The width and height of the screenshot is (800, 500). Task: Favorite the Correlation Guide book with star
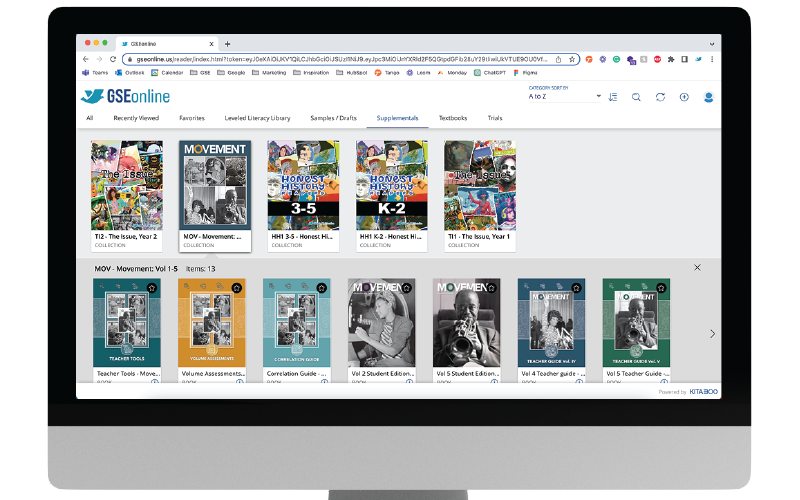tap(321, 288)
